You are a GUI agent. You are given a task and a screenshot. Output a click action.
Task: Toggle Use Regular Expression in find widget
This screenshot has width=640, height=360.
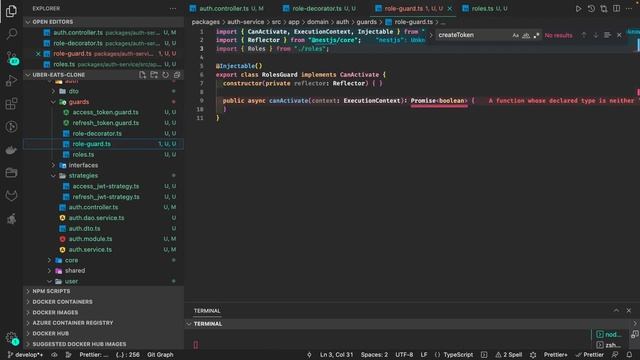(x=536, y=36)
